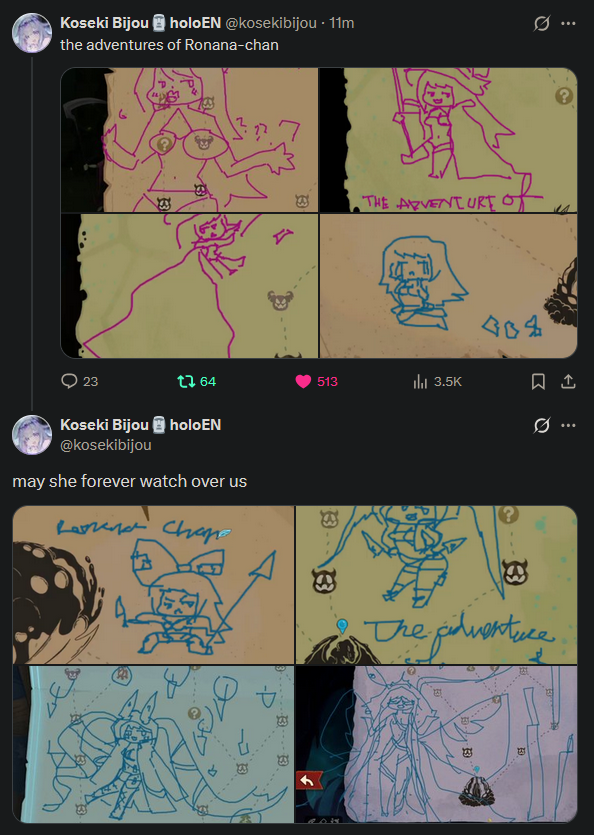Viewport: 594px width, 835px height.
Task: Open the more options menu on first post
Action: point(568,23)
